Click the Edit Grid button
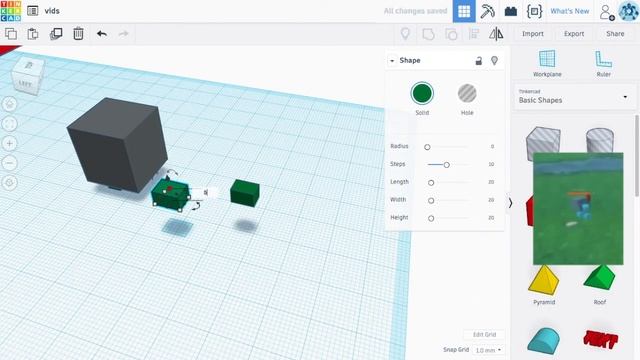Image resolution: width=640 pixels, height=360 pixels. pyautogui.click(x=484, y=334)
